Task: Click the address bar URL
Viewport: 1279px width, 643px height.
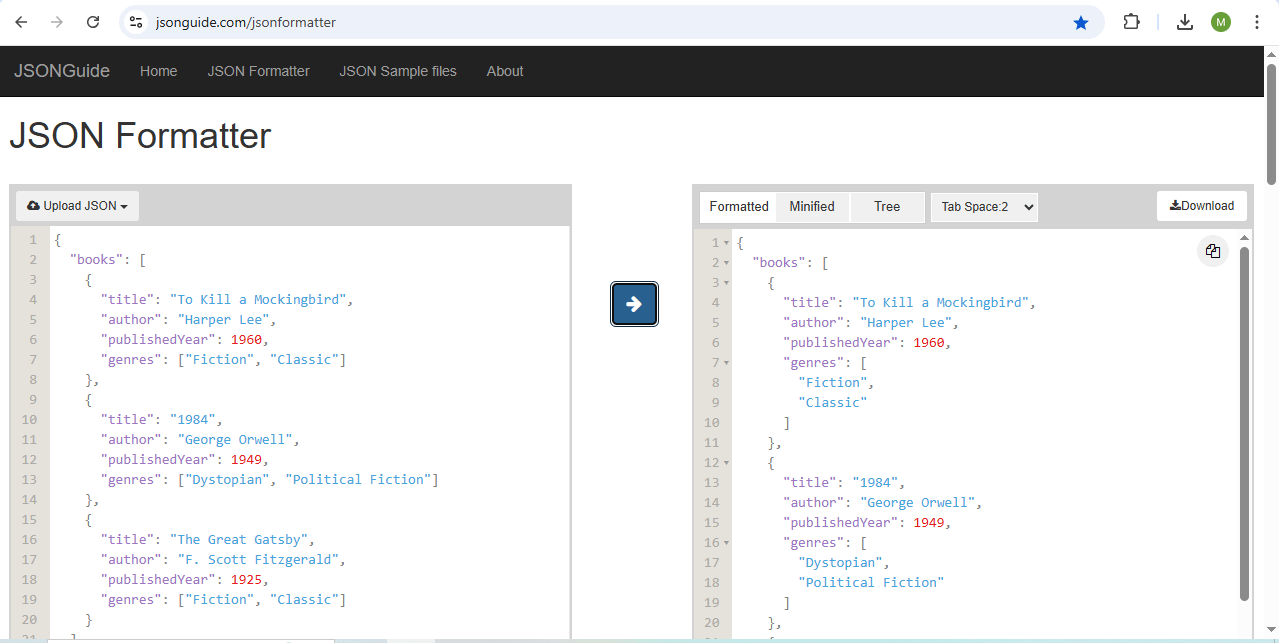Action: [246, 22]
